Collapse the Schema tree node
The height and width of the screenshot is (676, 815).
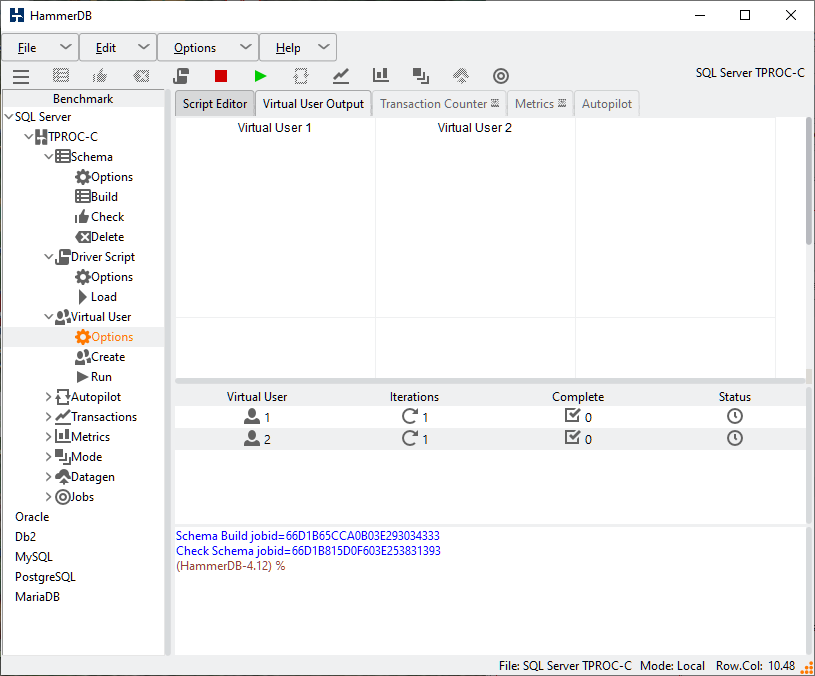pyautogui.click(x=48, y=156)
